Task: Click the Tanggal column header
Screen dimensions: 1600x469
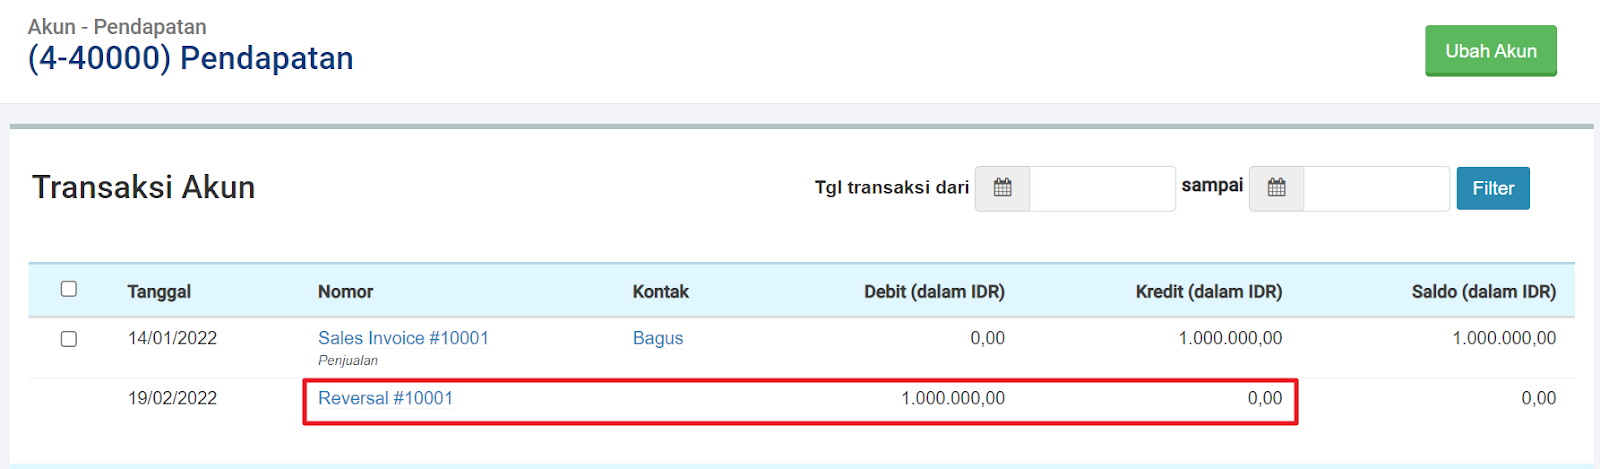Action: [x=159, y=292]
